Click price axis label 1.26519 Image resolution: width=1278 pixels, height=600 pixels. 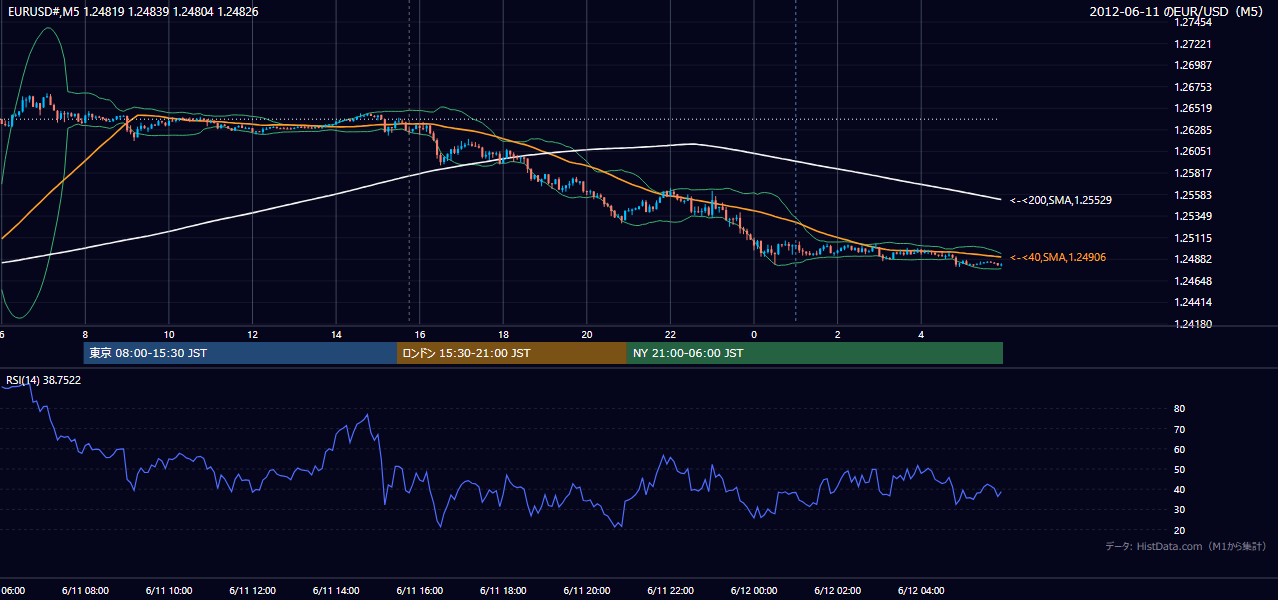tap(1193, 108)
